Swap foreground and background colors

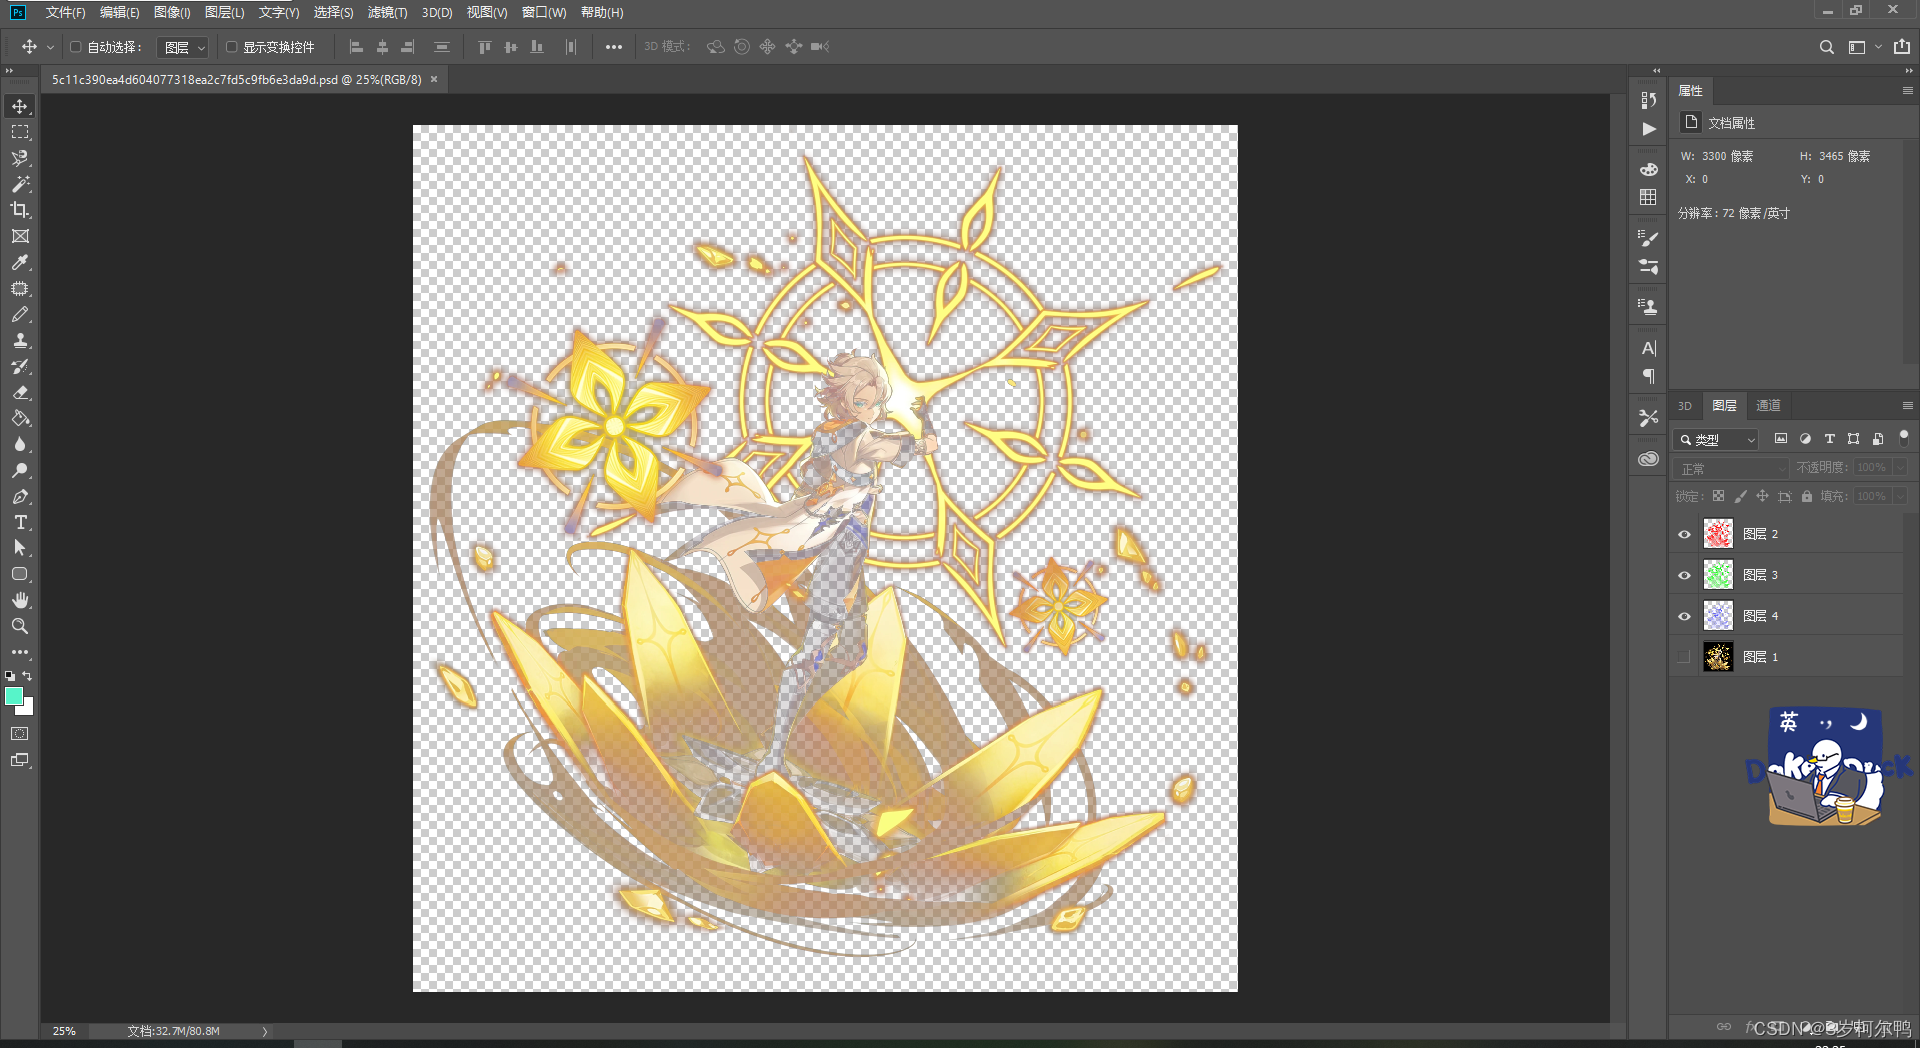coord(28,676)
